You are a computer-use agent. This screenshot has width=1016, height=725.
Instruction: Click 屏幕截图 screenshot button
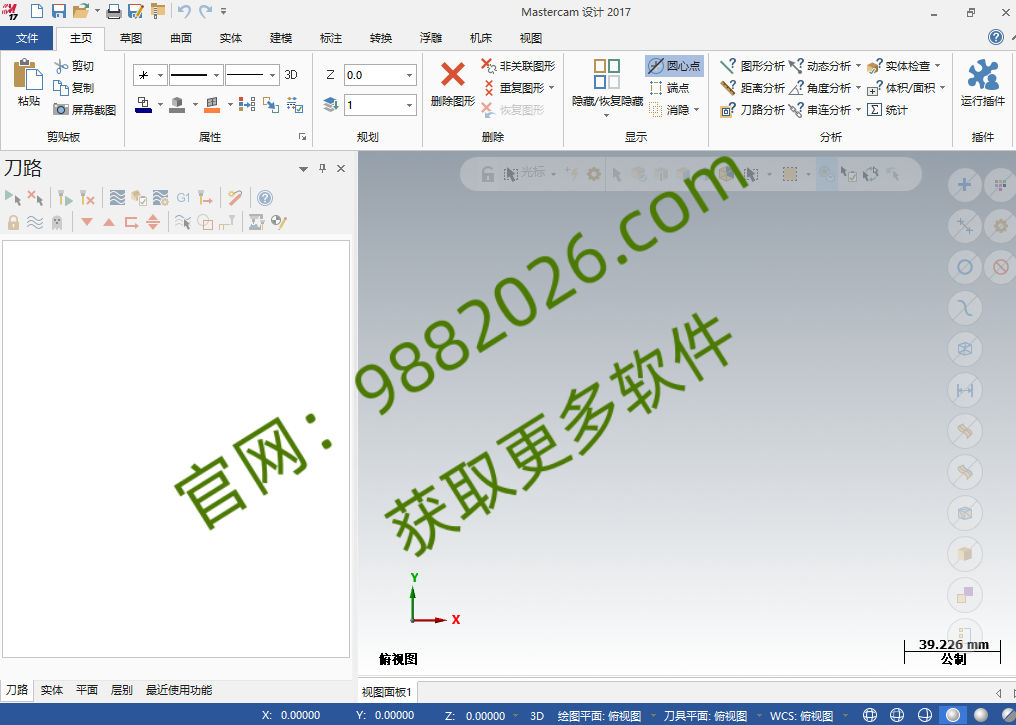tap(85, 109)
